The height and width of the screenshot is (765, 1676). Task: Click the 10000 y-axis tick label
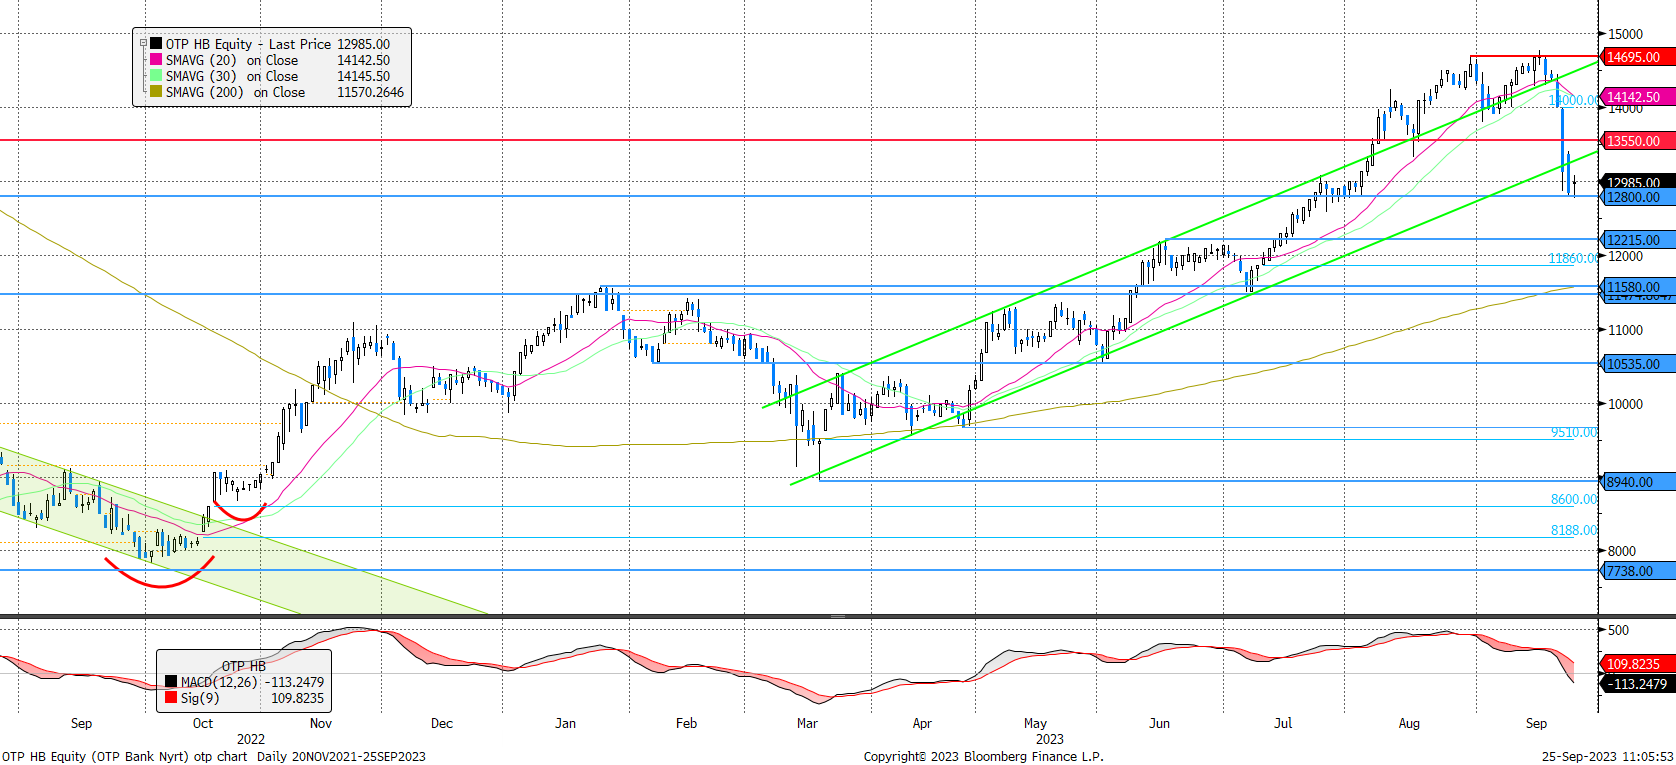coord(1625,404)
